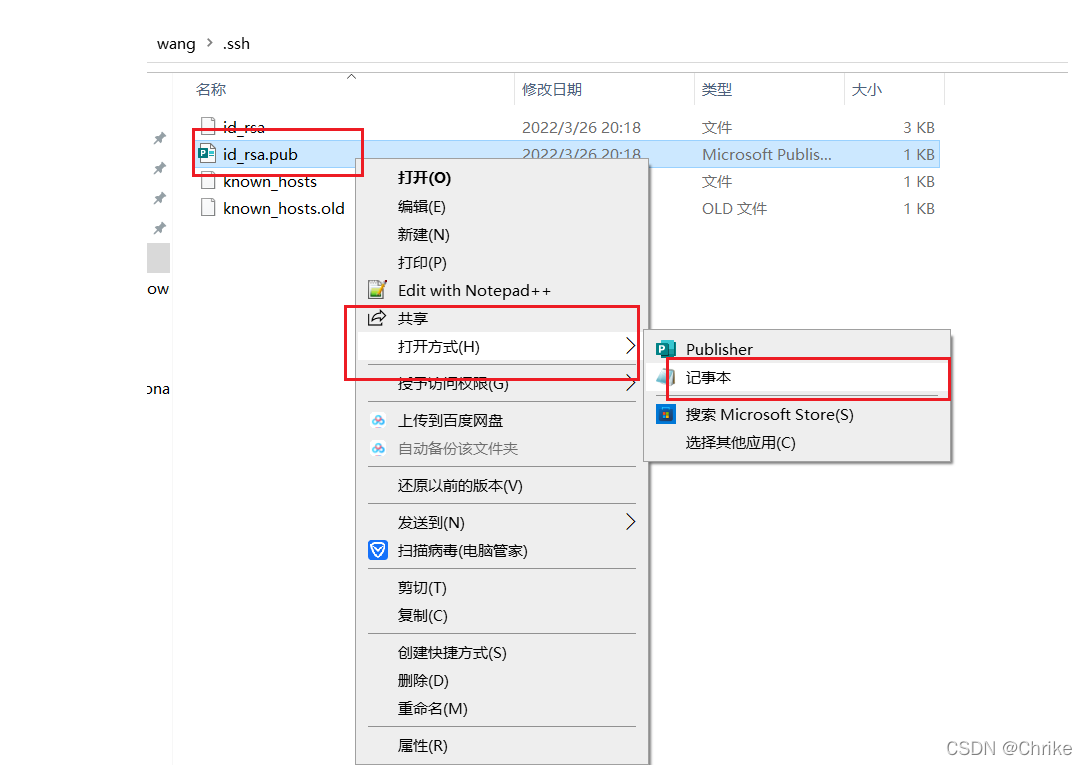
Task: Click the first pin icon in the sidebar
Action: tap(159, 138)
